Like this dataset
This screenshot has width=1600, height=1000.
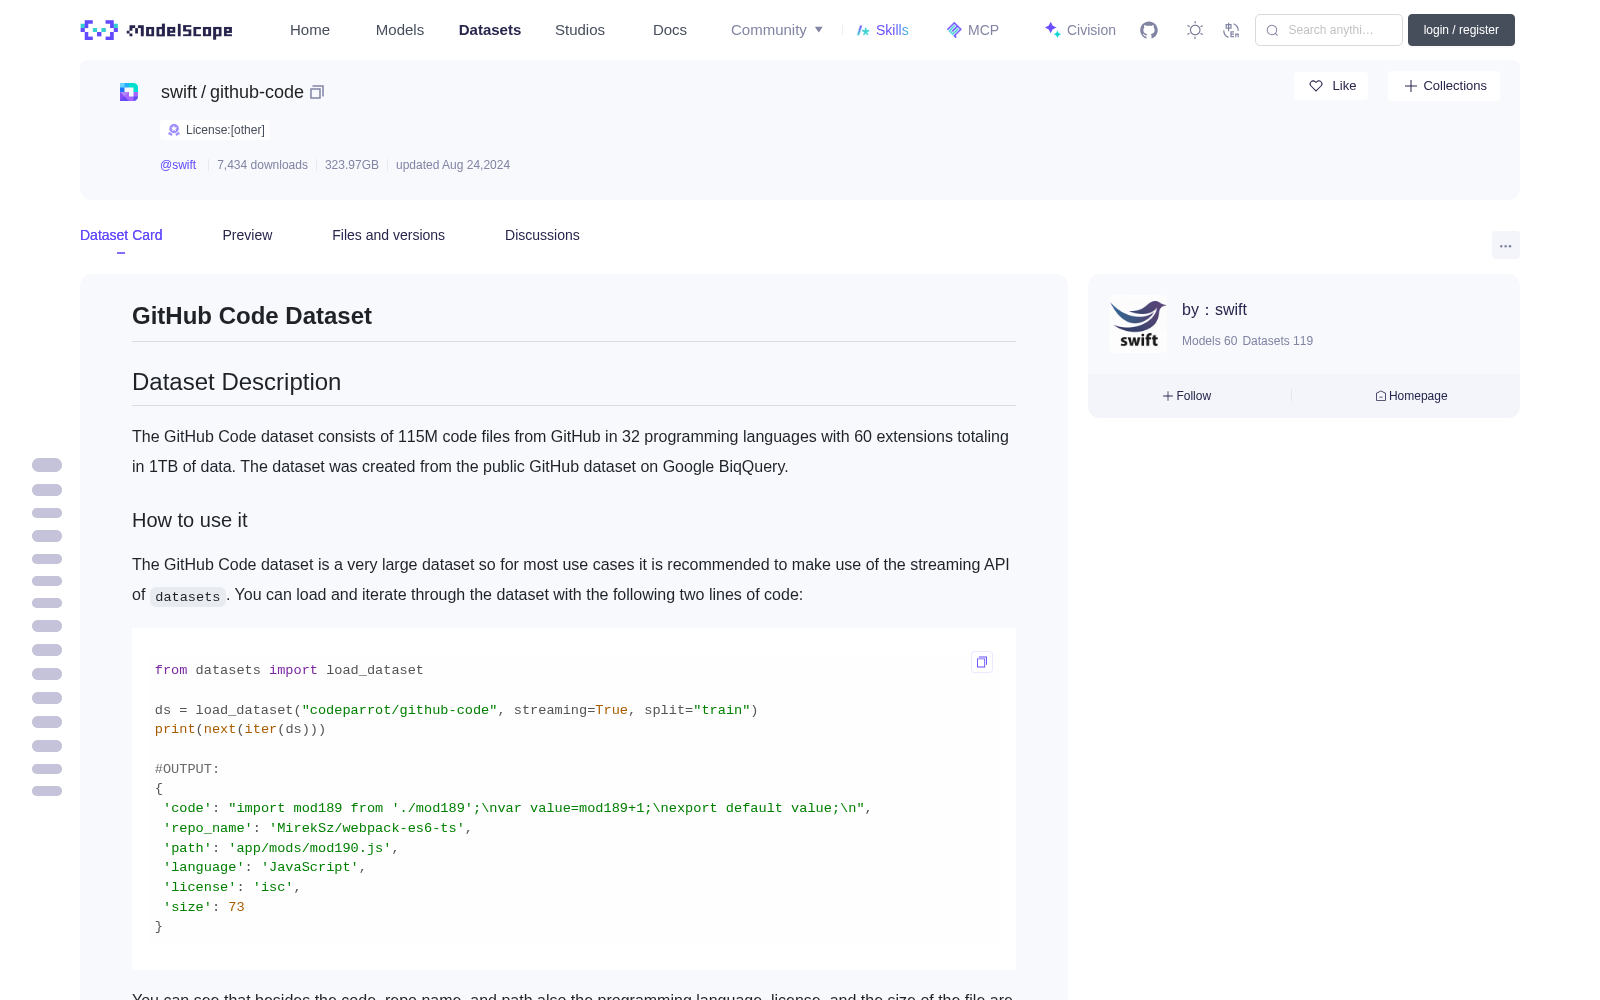click(1331, 86)
